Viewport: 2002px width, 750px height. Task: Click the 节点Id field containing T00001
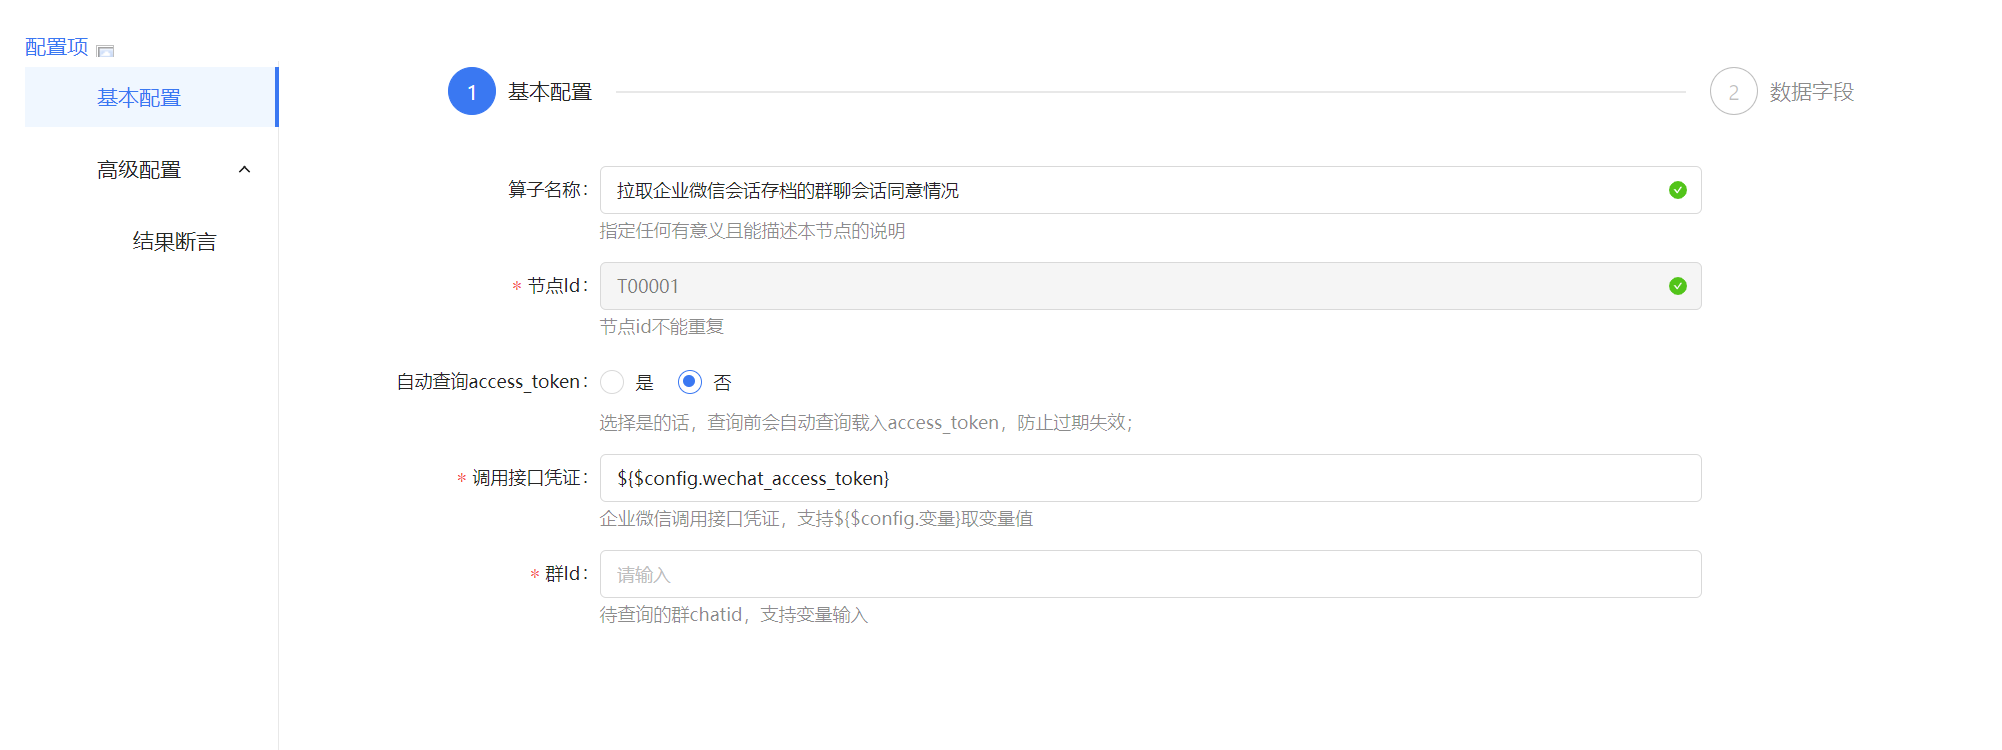coord(1130,286)
